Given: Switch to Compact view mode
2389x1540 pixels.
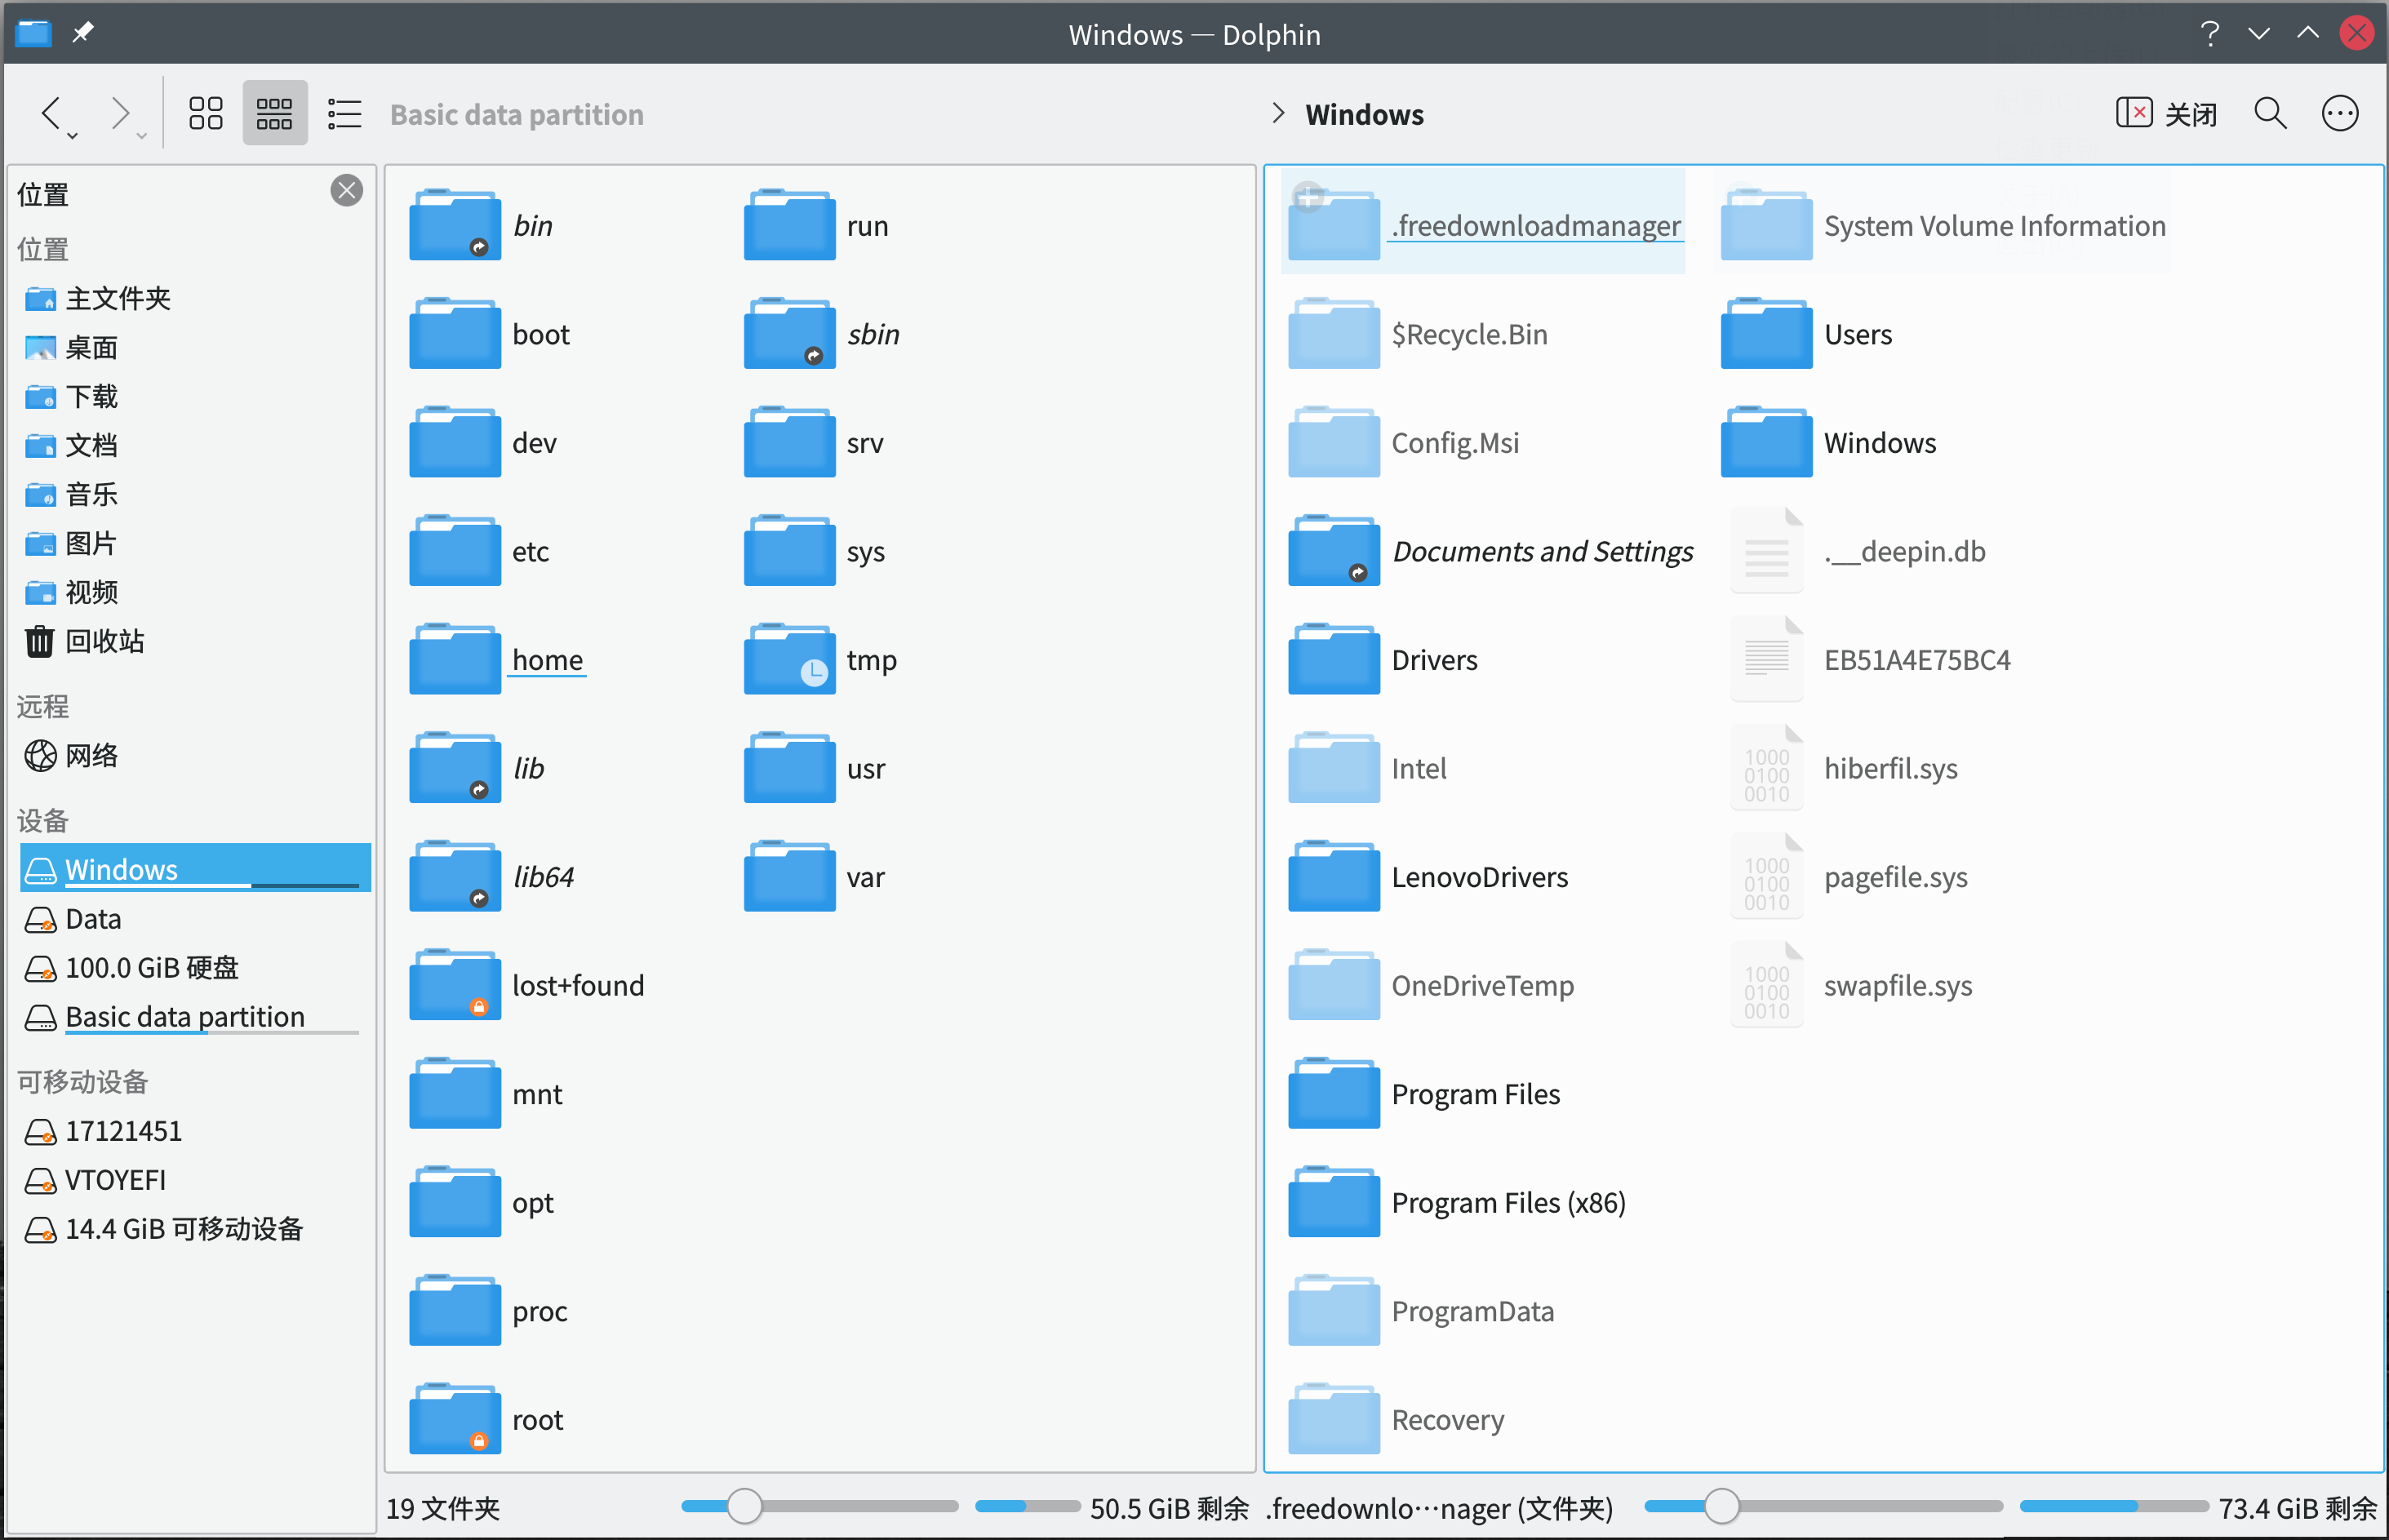Looking at the screenshot, I should click(x=274, y=113).
